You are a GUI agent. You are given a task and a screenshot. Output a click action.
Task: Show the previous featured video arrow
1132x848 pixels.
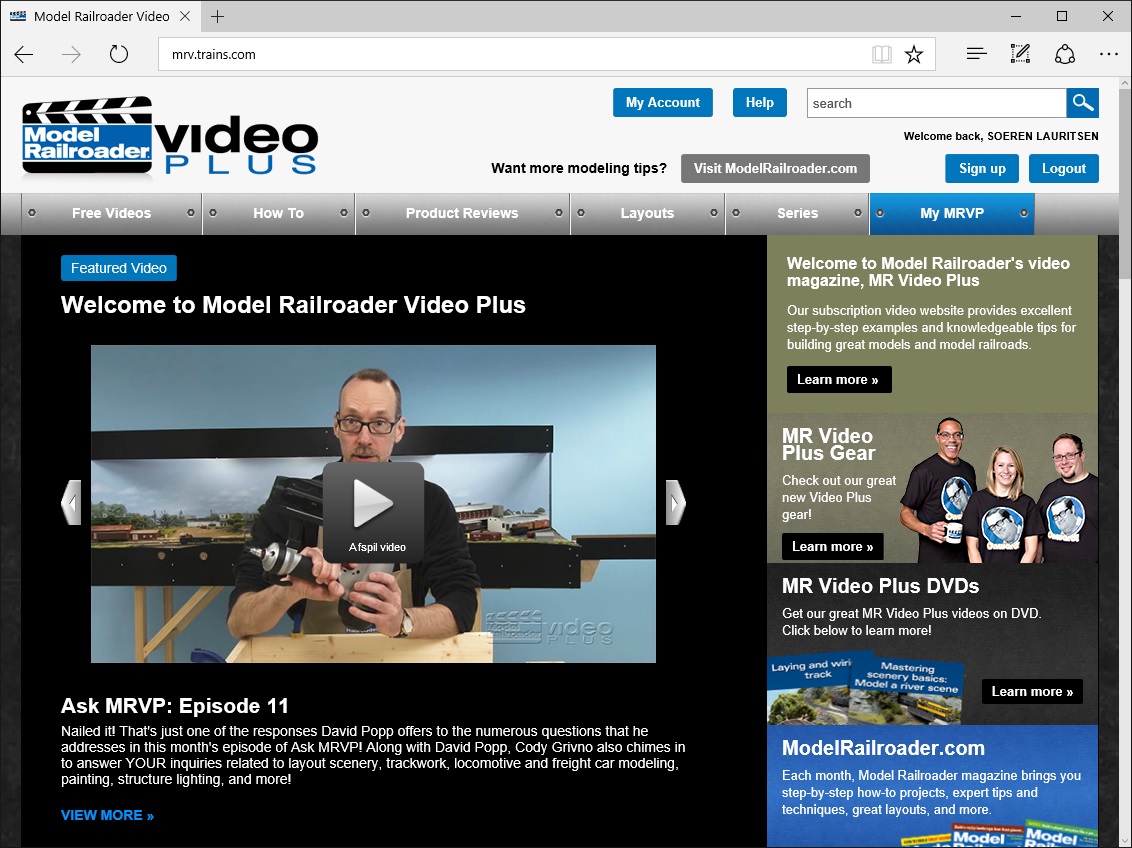(x=71, y=502)
